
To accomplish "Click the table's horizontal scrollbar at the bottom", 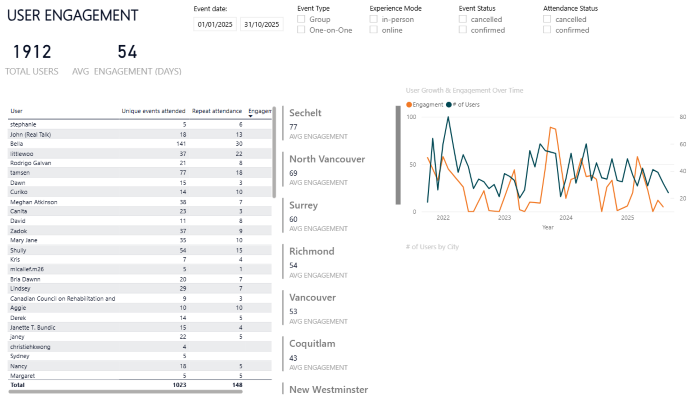I will 125,391.
